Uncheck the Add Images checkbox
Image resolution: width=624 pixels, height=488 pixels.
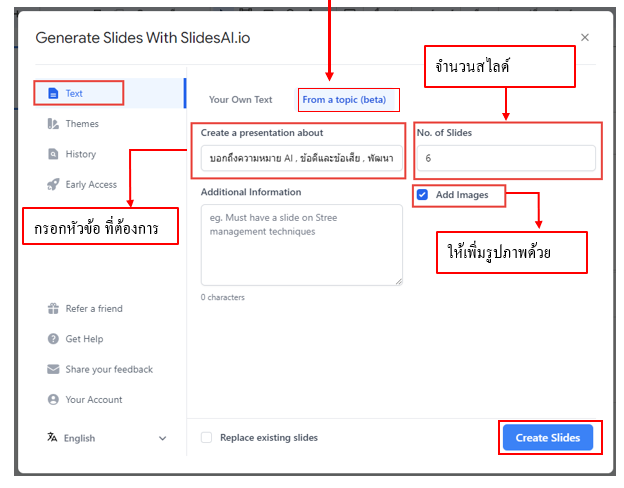coord(423,195)
